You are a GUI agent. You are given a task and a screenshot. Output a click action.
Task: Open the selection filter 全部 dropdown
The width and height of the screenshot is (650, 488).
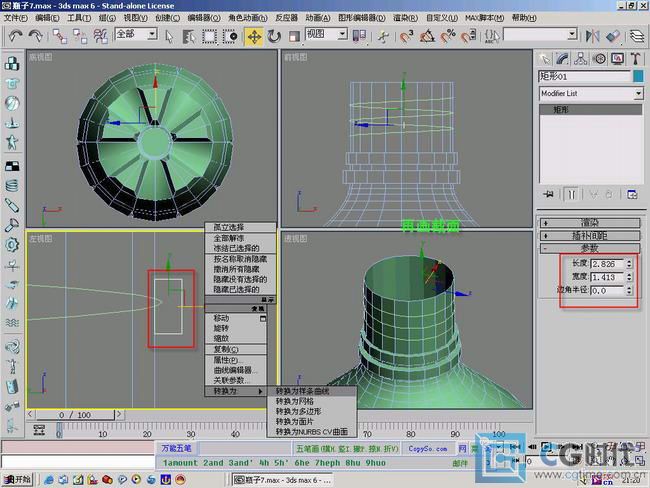pos(153,34)
